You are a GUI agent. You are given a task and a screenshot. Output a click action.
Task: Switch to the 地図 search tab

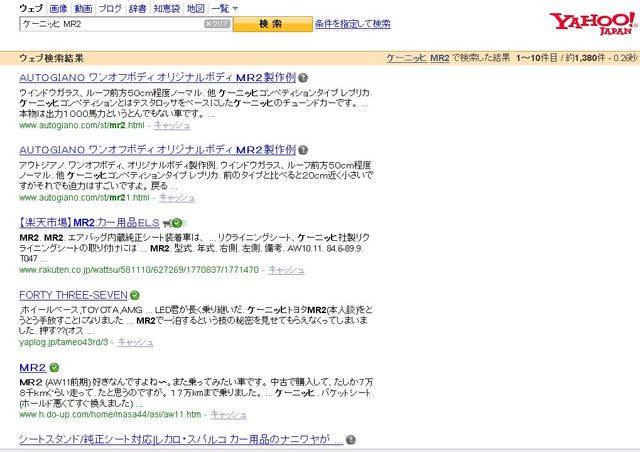tap(196, 9)
